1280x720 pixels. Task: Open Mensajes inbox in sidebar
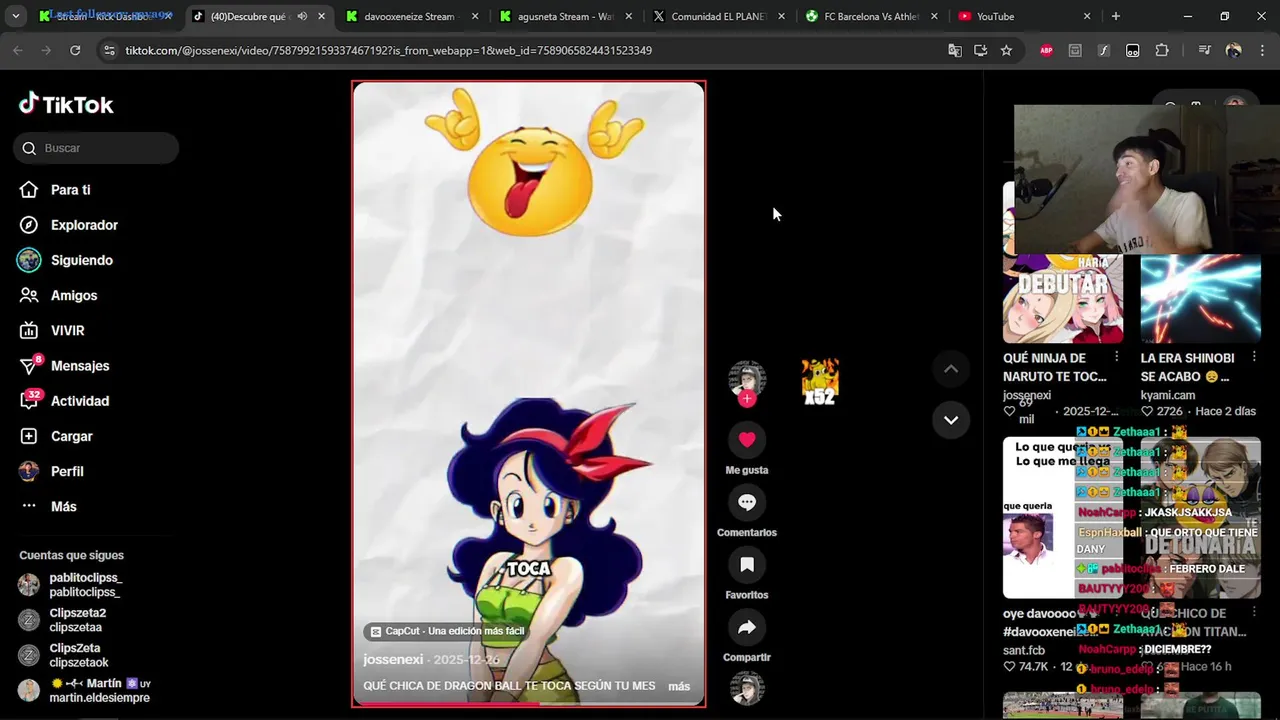(80, 366)
